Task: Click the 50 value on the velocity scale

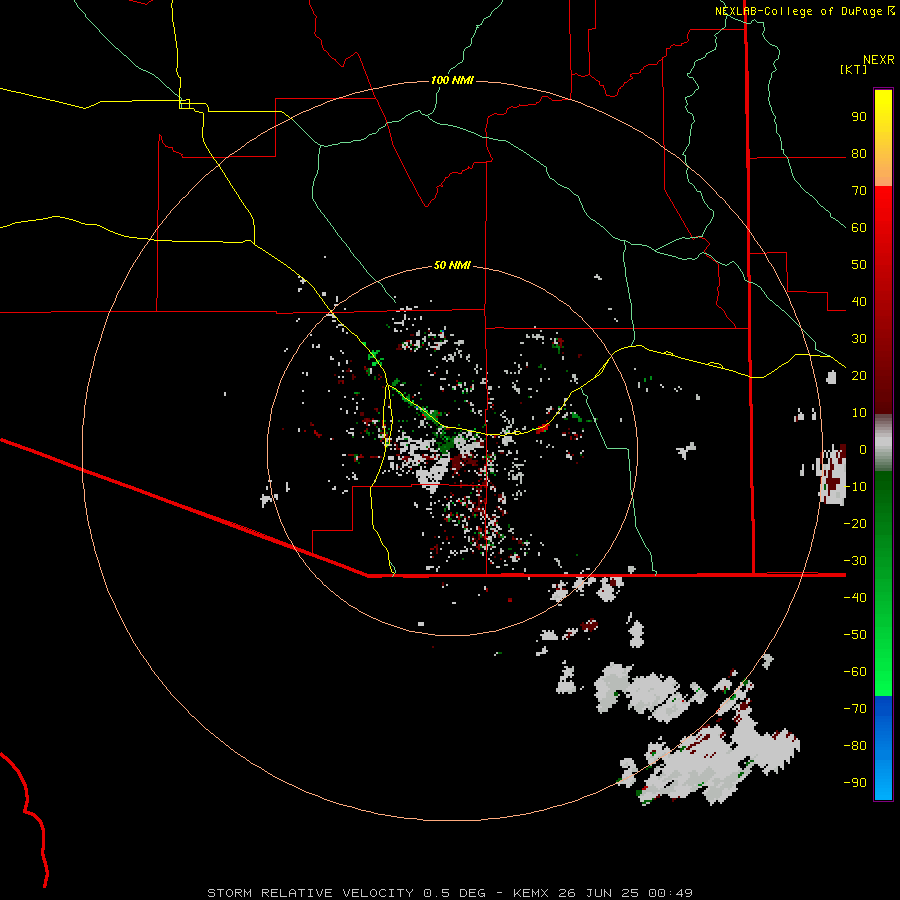Action: [859, 265]
